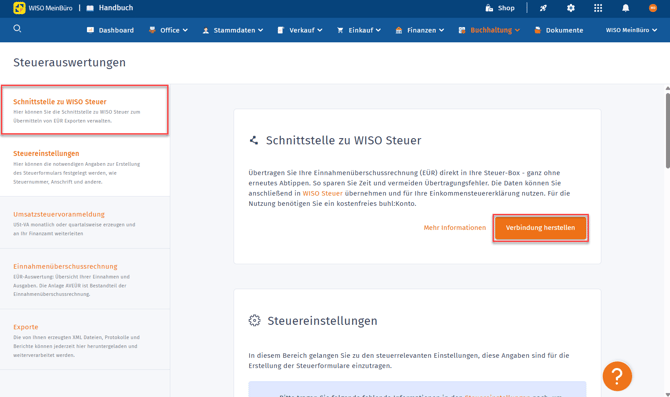Go to the Dashboard menu item
The image size is (670, 397).
111,30
